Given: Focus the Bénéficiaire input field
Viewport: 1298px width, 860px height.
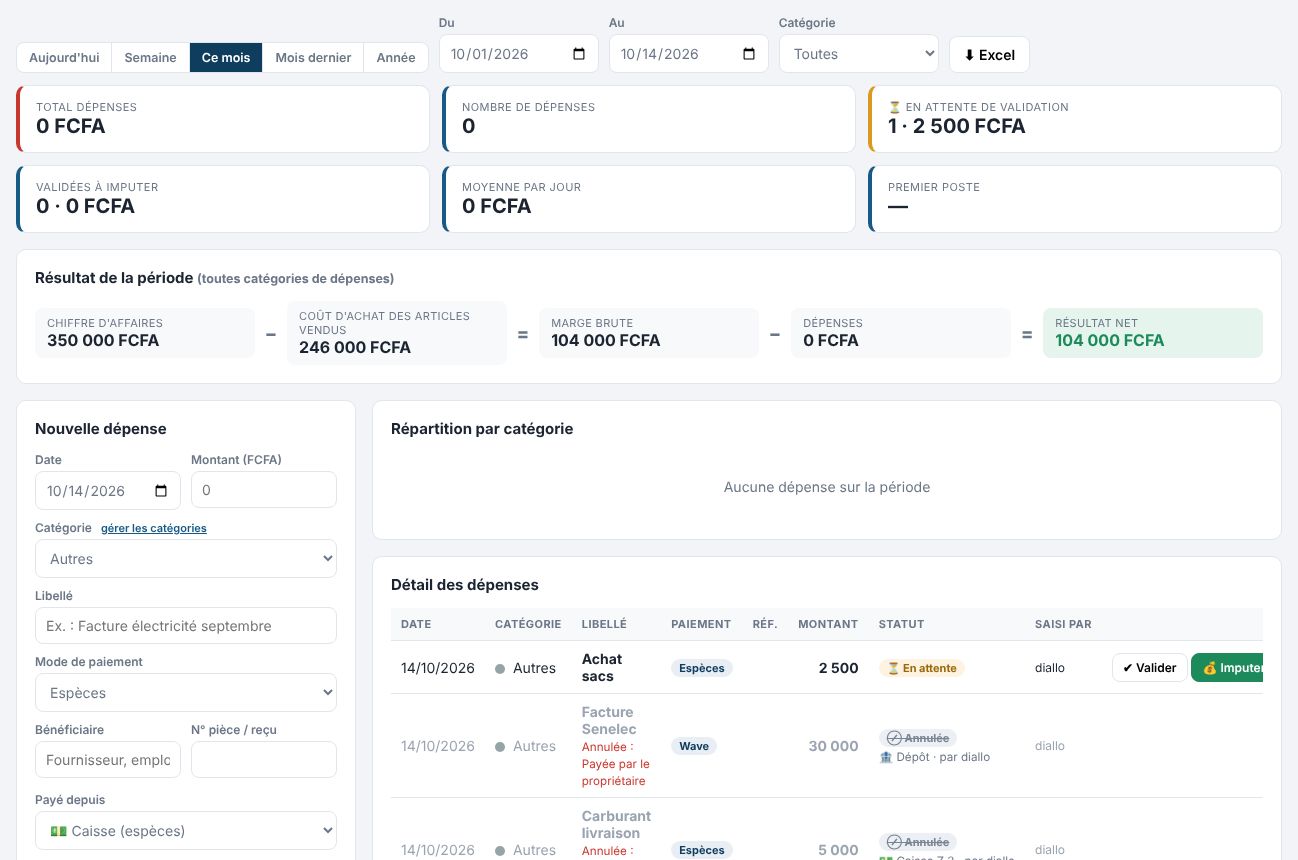Looking at the screenshot, I should tap(108, 760).
